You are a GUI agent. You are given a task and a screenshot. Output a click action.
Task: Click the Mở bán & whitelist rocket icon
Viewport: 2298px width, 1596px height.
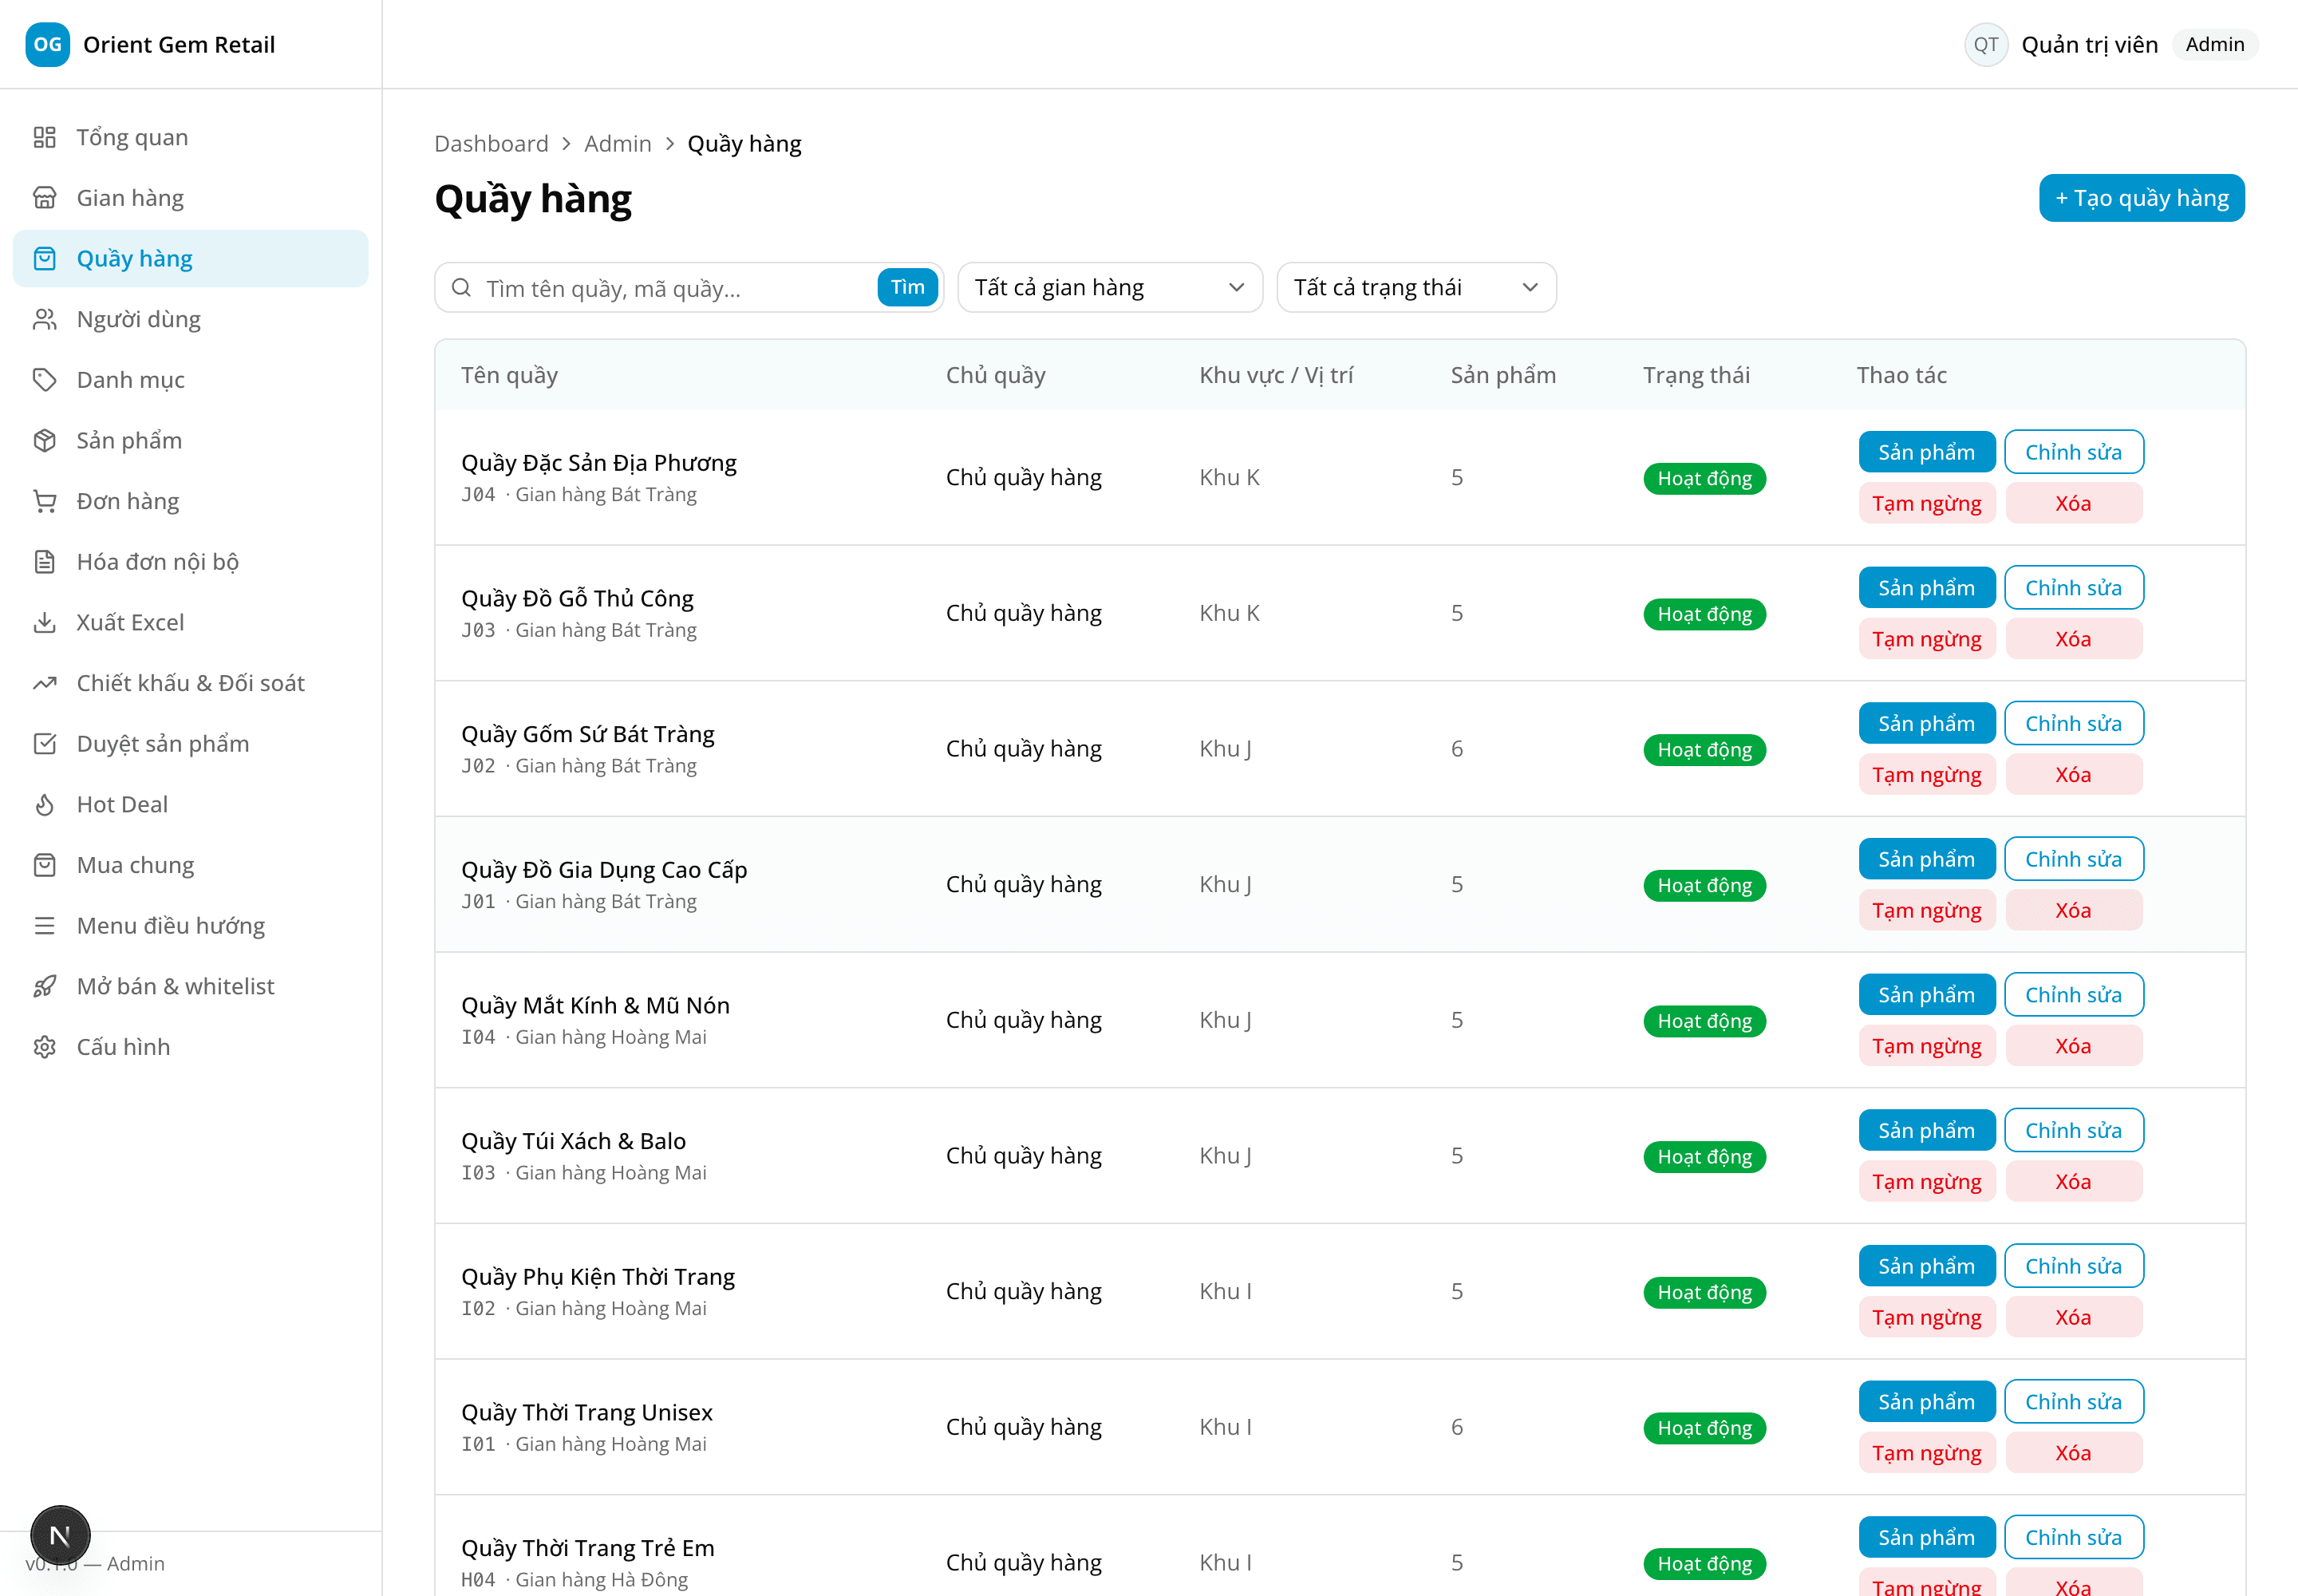tap(44, 987)
